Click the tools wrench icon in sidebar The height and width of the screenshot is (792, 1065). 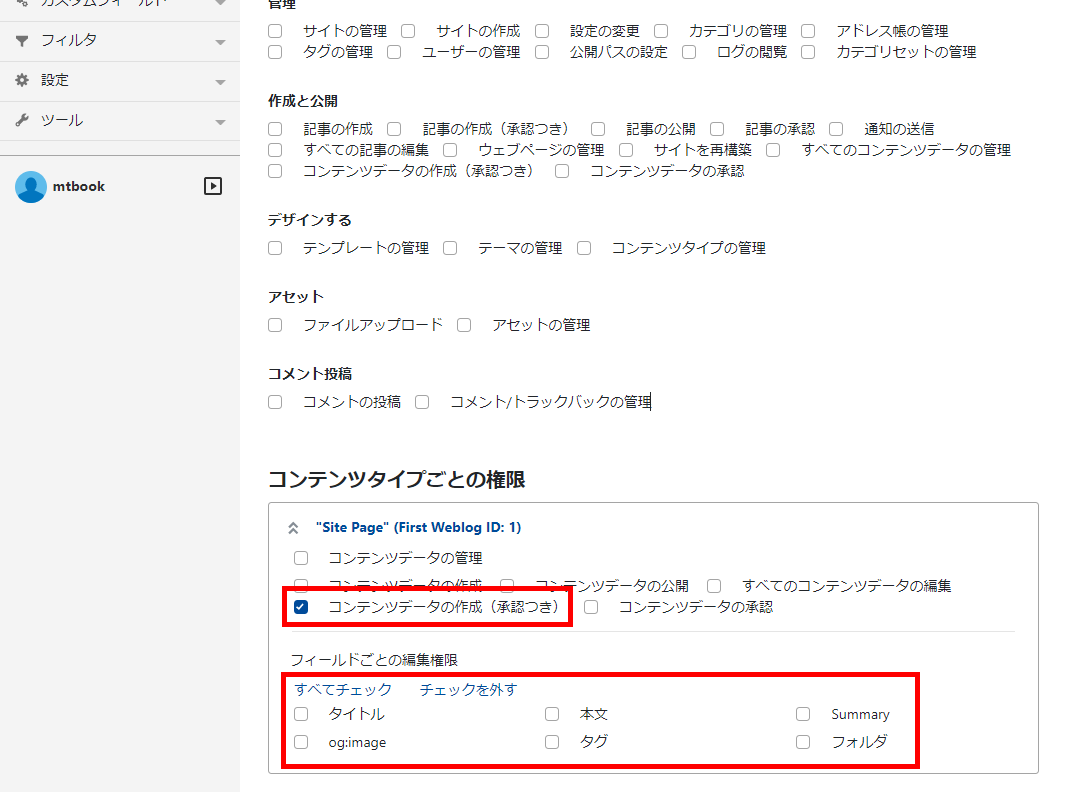(22, 120)
